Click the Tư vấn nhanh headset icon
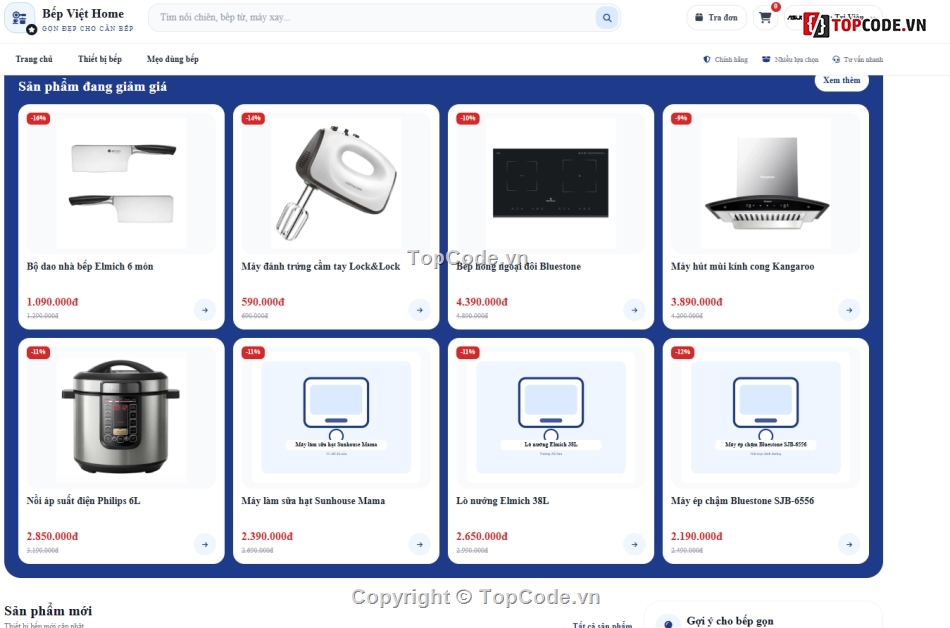 pos(836,59)
